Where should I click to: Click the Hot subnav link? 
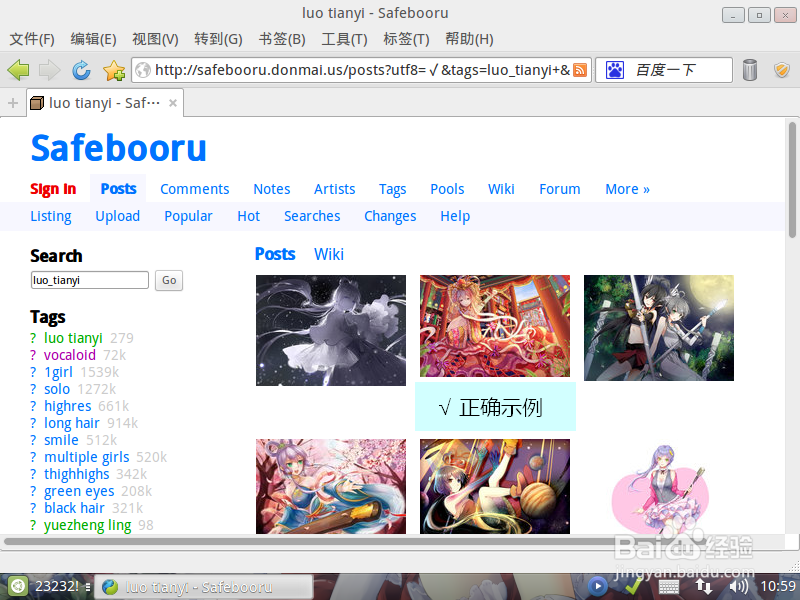[248, 216]
